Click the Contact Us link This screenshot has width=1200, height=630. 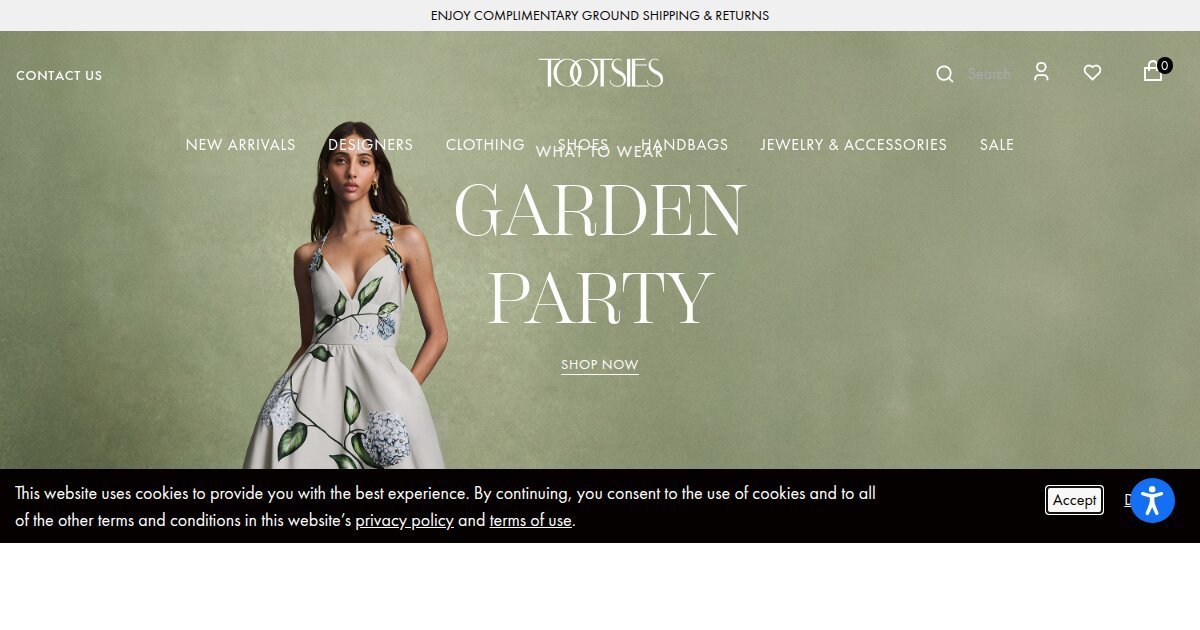(59, 75)
